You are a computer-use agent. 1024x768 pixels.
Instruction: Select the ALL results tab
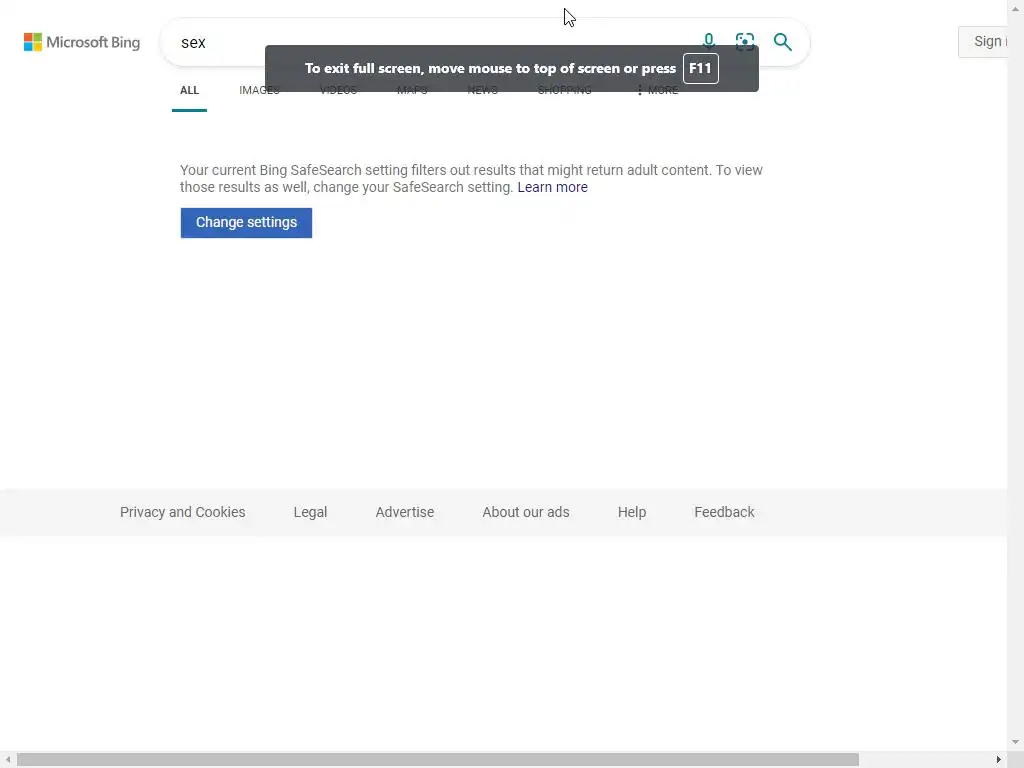(189, 90)
